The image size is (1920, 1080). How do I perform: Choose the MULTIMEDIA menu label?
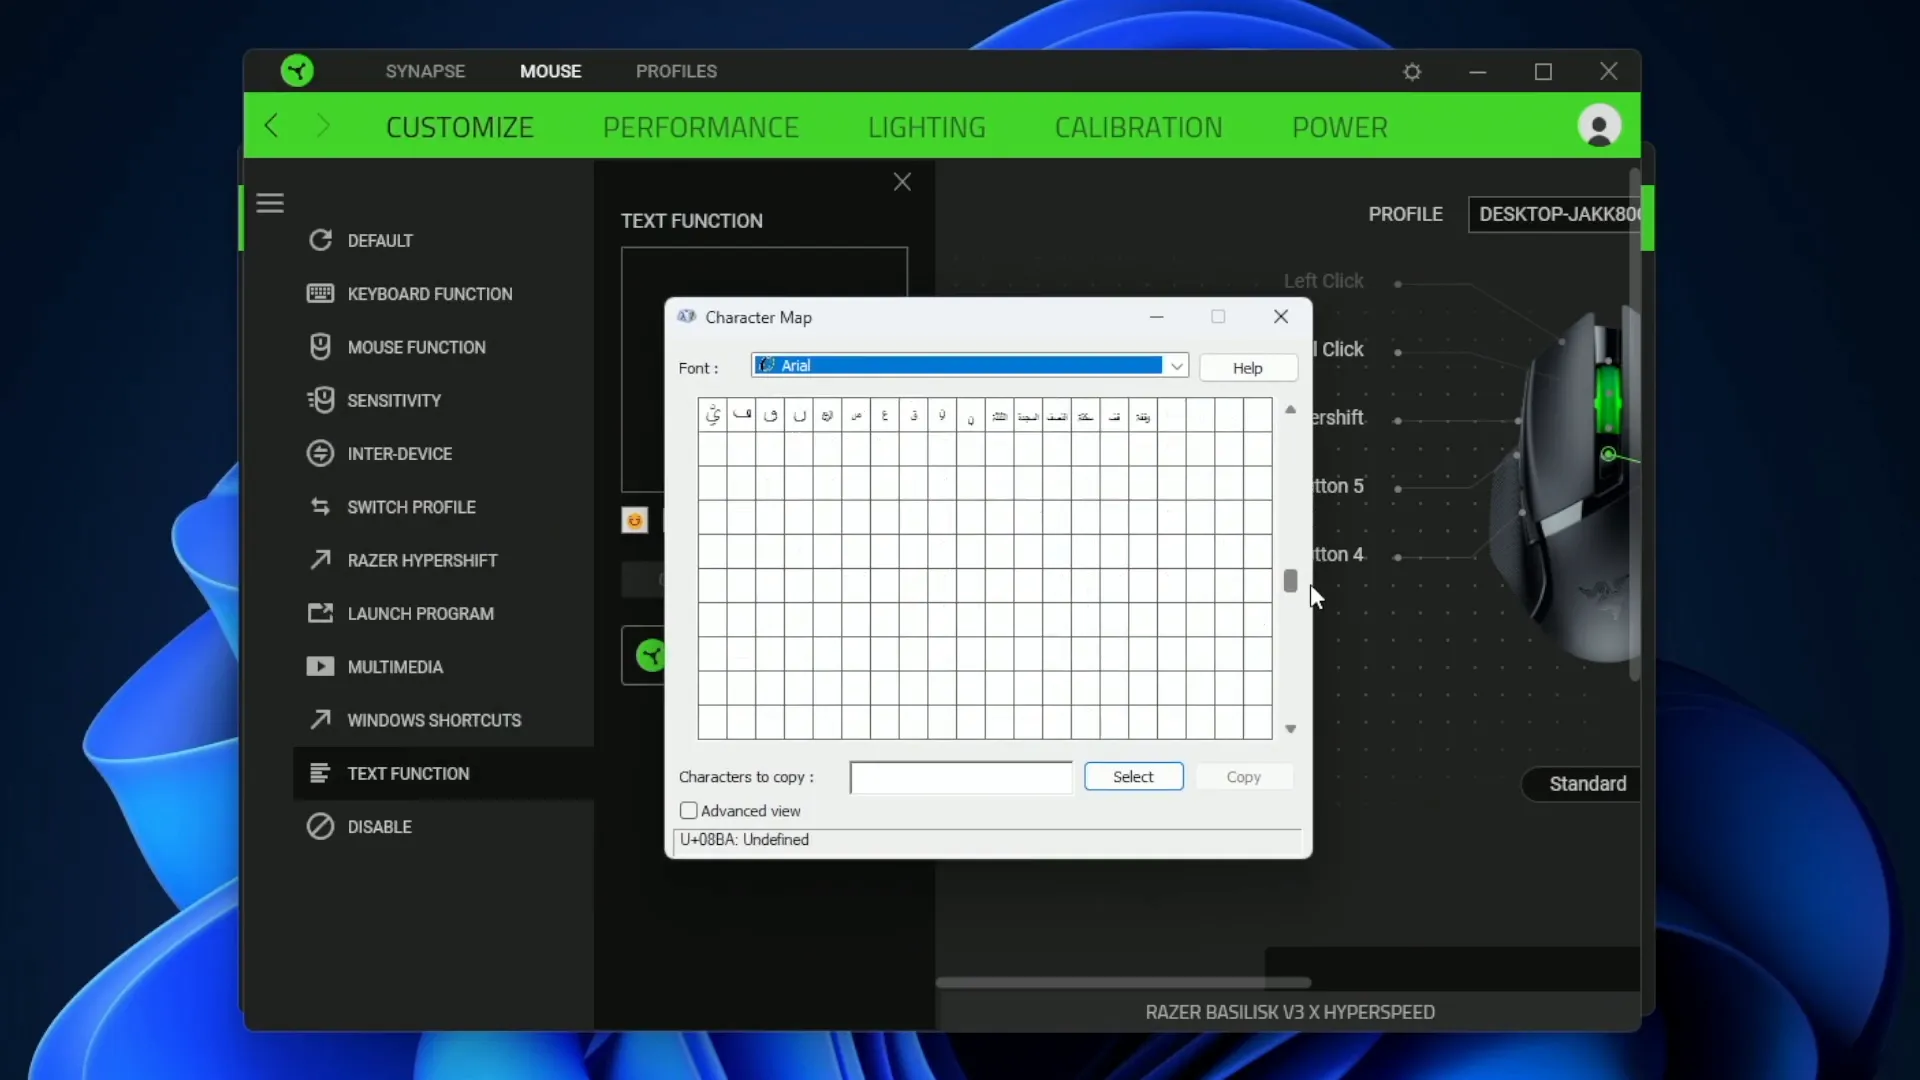pos(395,667)
